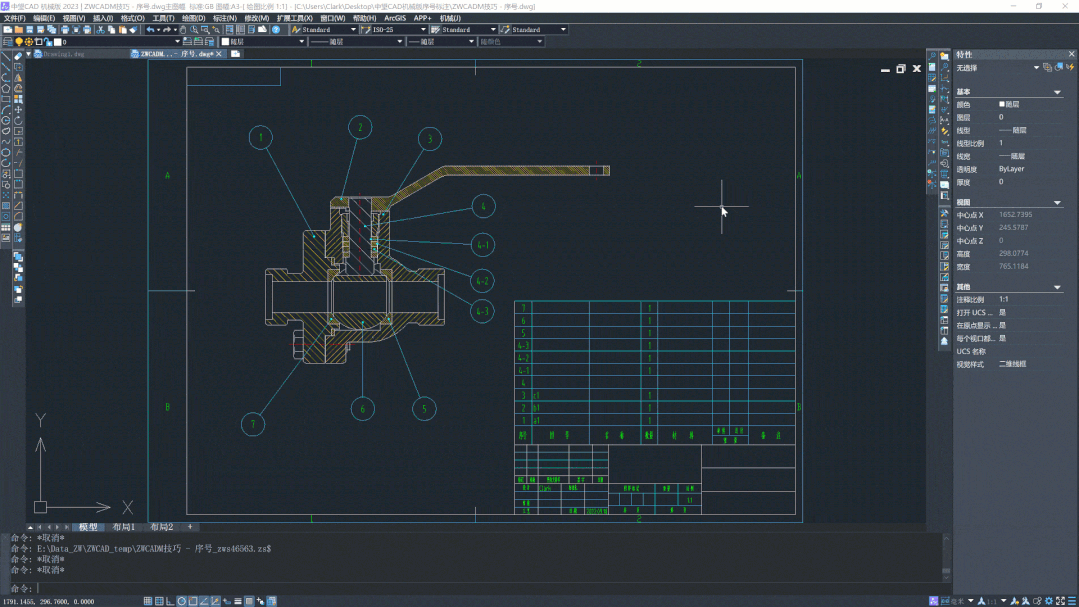
Task: Collapse the 基本 section in properties panel
Action: coord(1057,92)
